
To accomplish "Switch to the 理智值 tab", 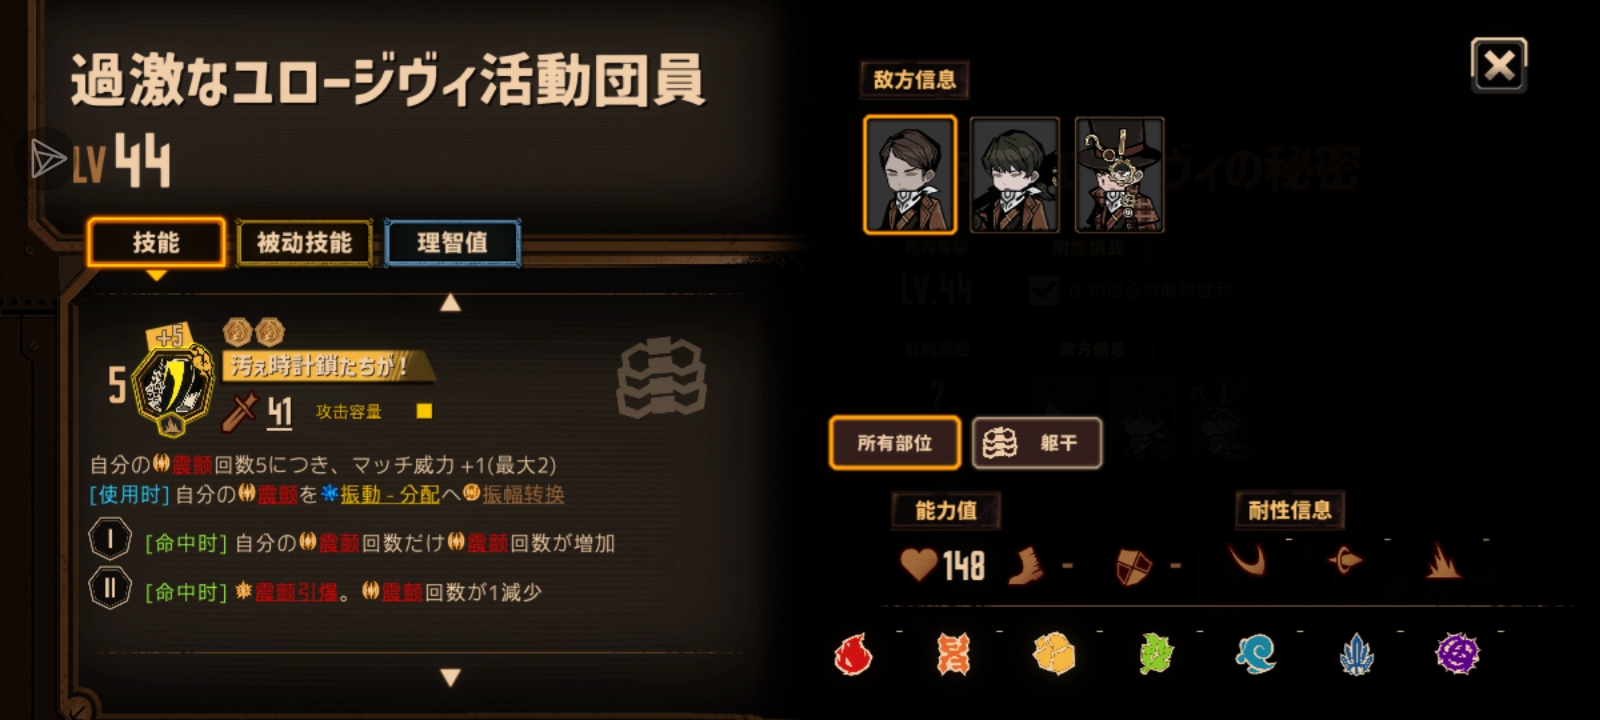I will [x=452, y=243].
